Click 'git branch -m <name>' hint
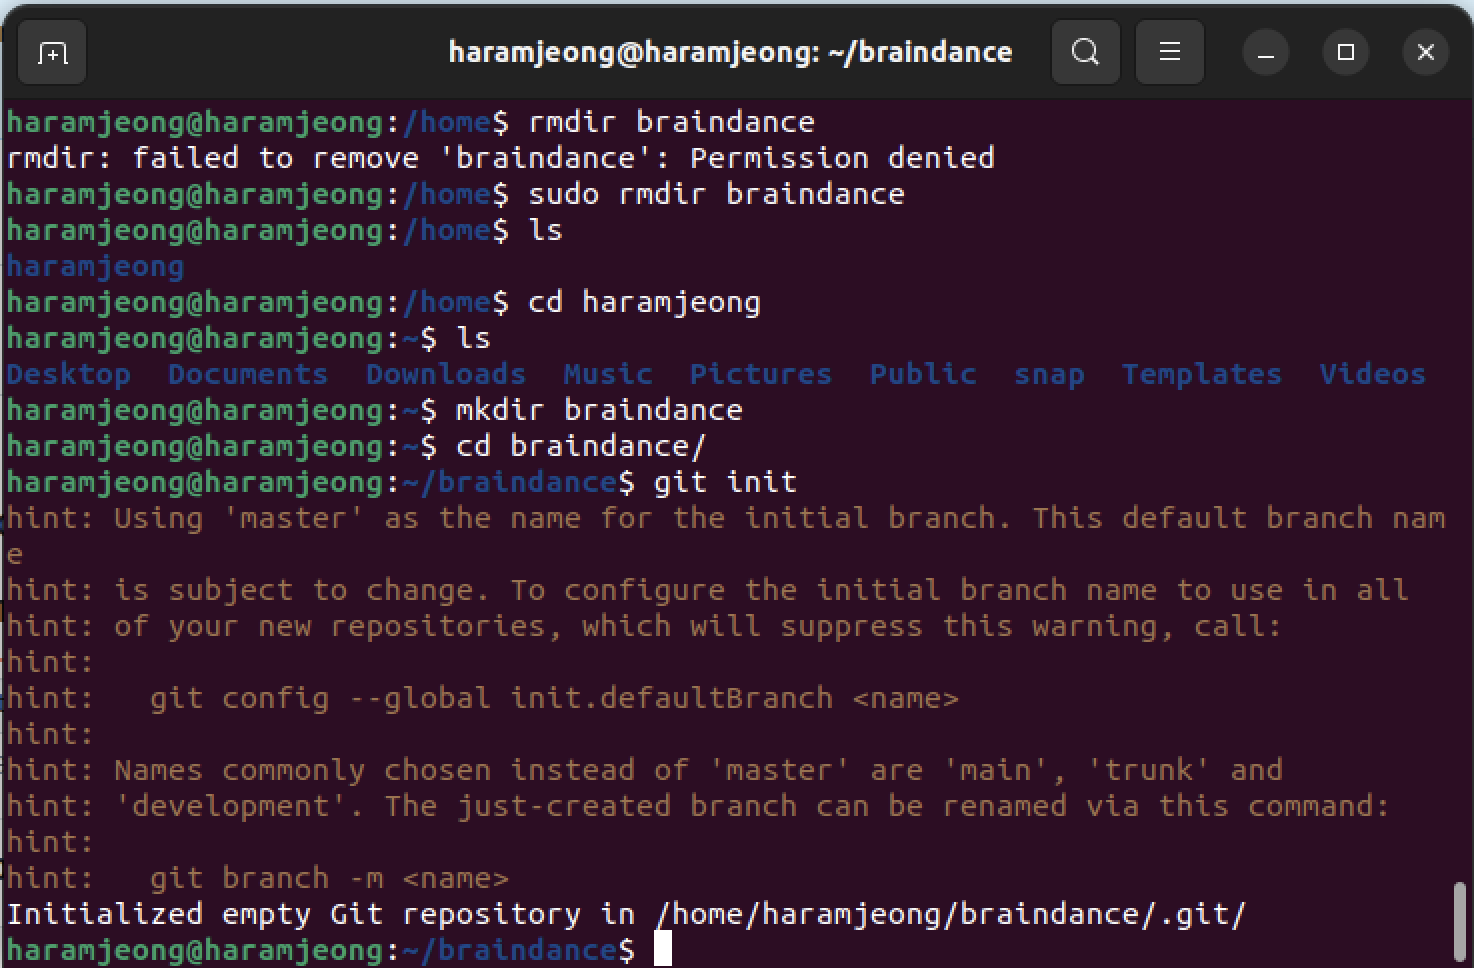Screen dimensions: 1474x968 pyautogui.click(x=329, y=878)
